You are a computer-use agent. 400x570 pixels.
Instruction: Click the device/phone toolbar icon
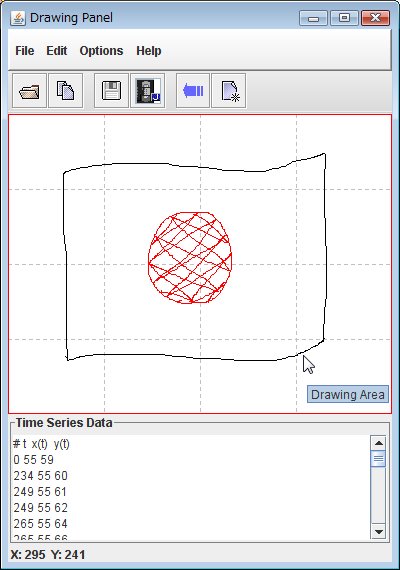pos(148,91)
